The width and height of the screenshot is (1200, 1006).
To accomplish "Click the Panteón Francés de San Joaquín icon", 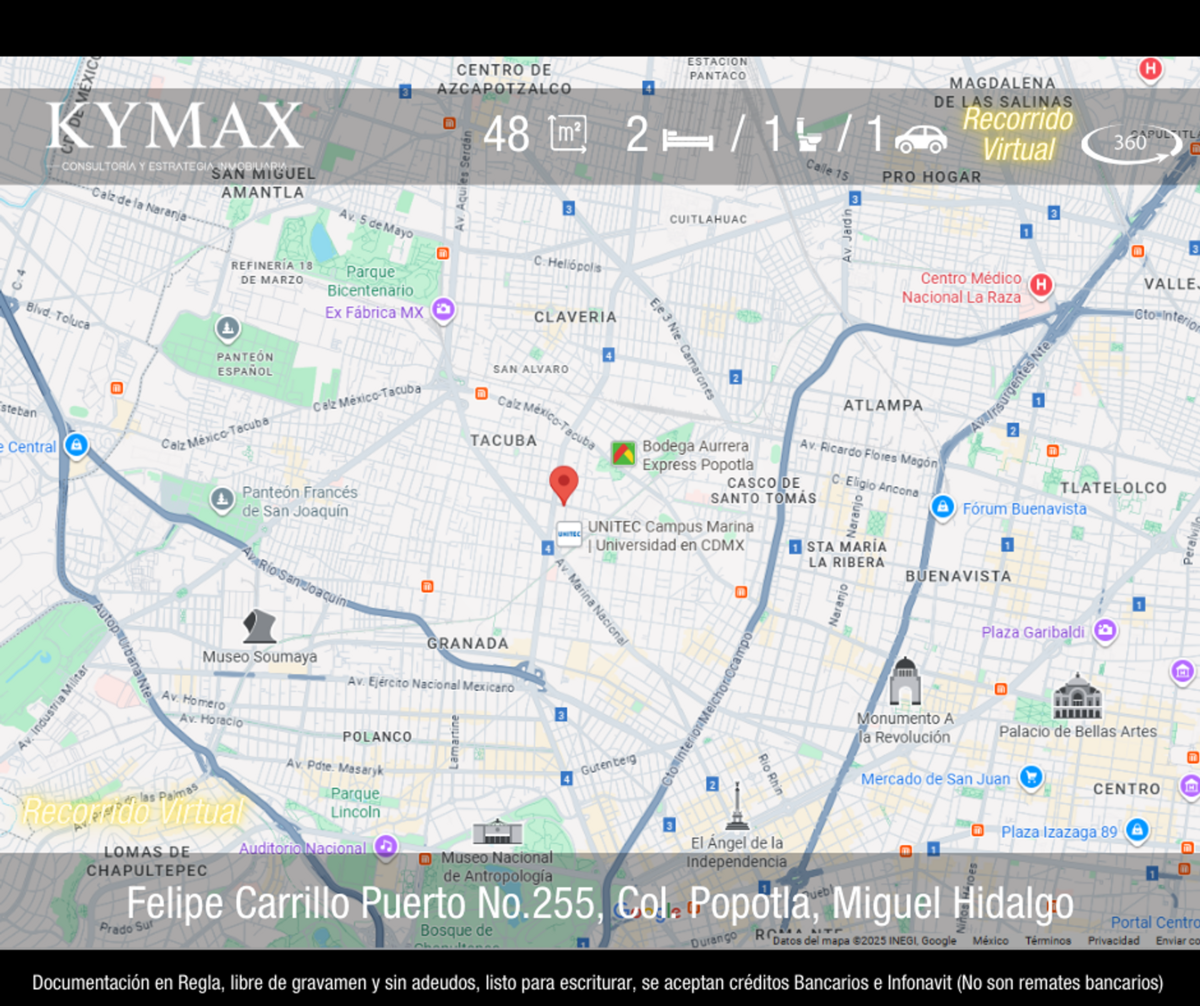I will (x=222, y=498).
